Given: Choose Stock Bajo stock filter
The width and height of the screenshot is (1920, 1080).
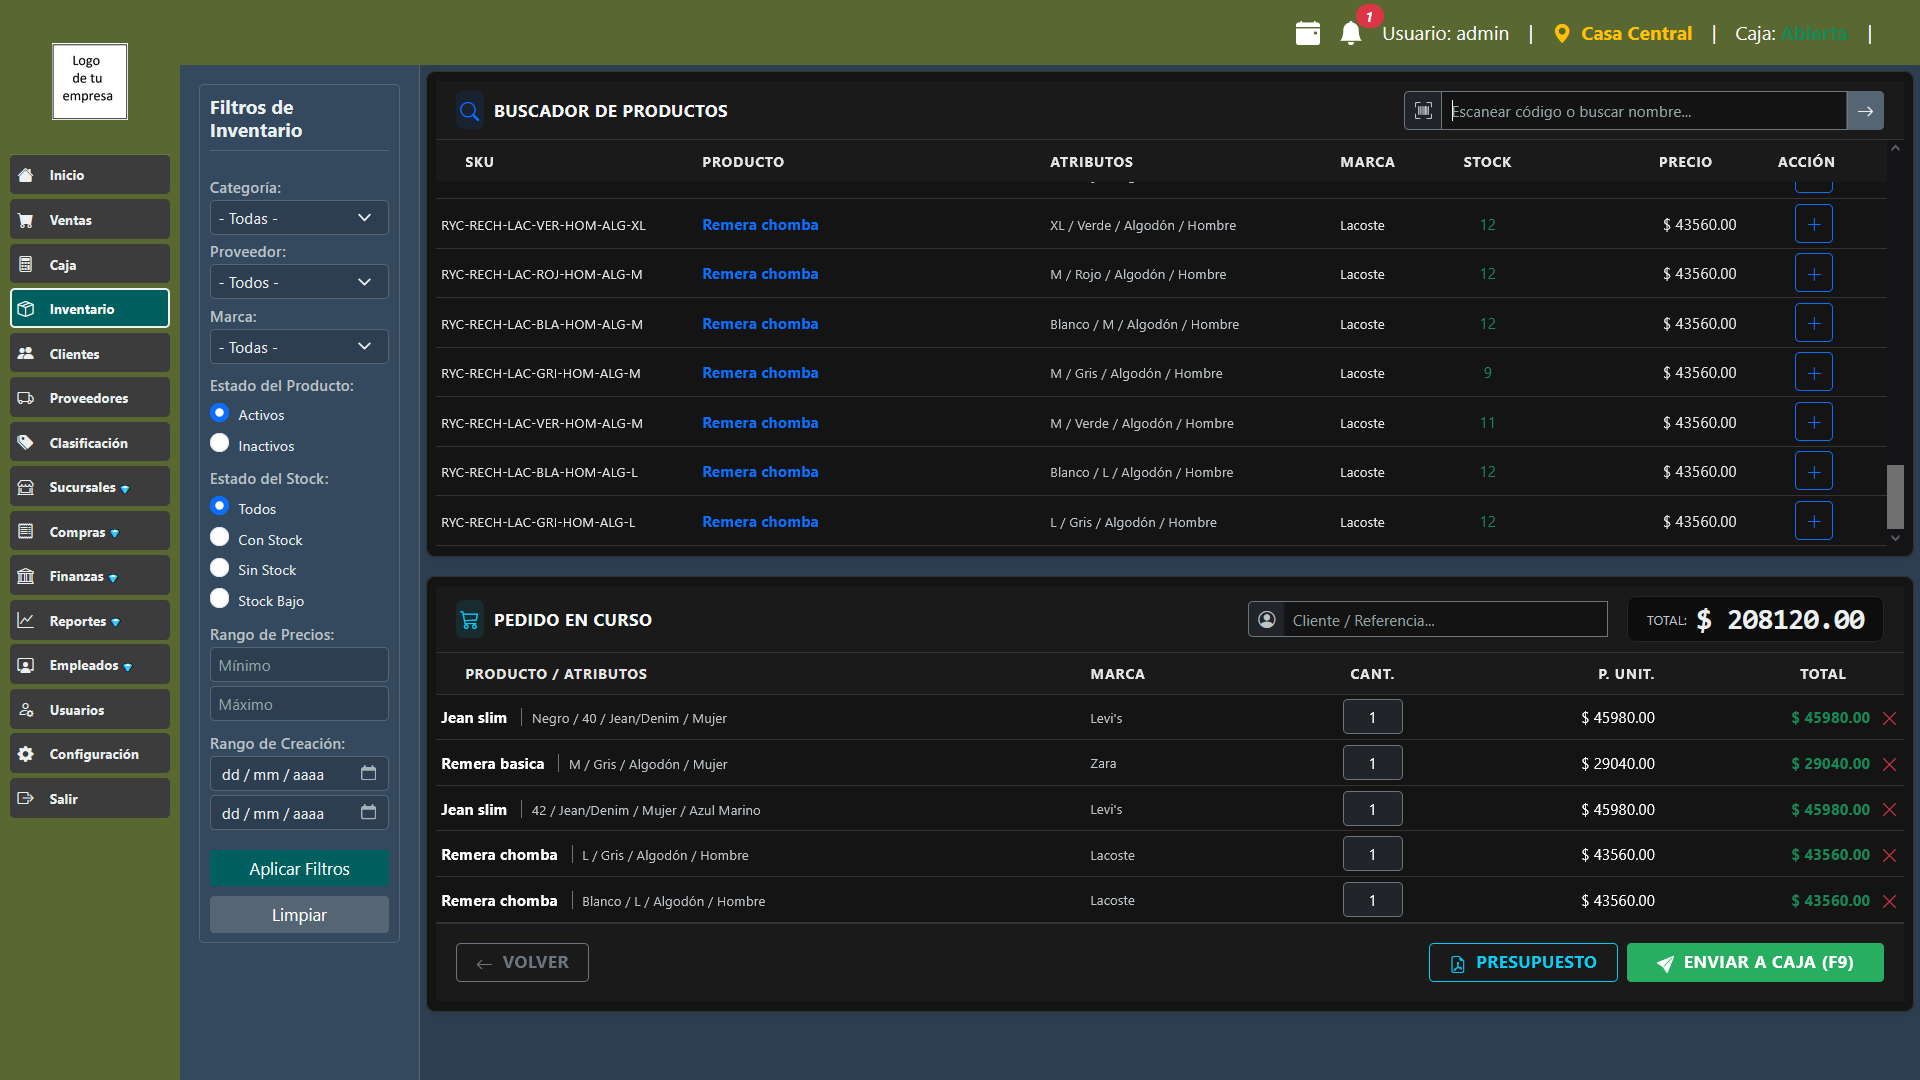Looking at the screenshot, I should (220, 599).
